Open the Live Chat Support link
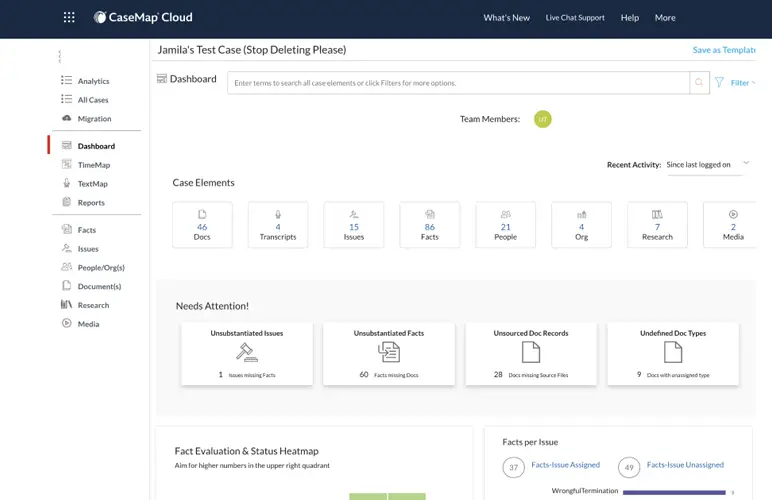This screenshot has height=500, width=772. click(x=575, y=18)
